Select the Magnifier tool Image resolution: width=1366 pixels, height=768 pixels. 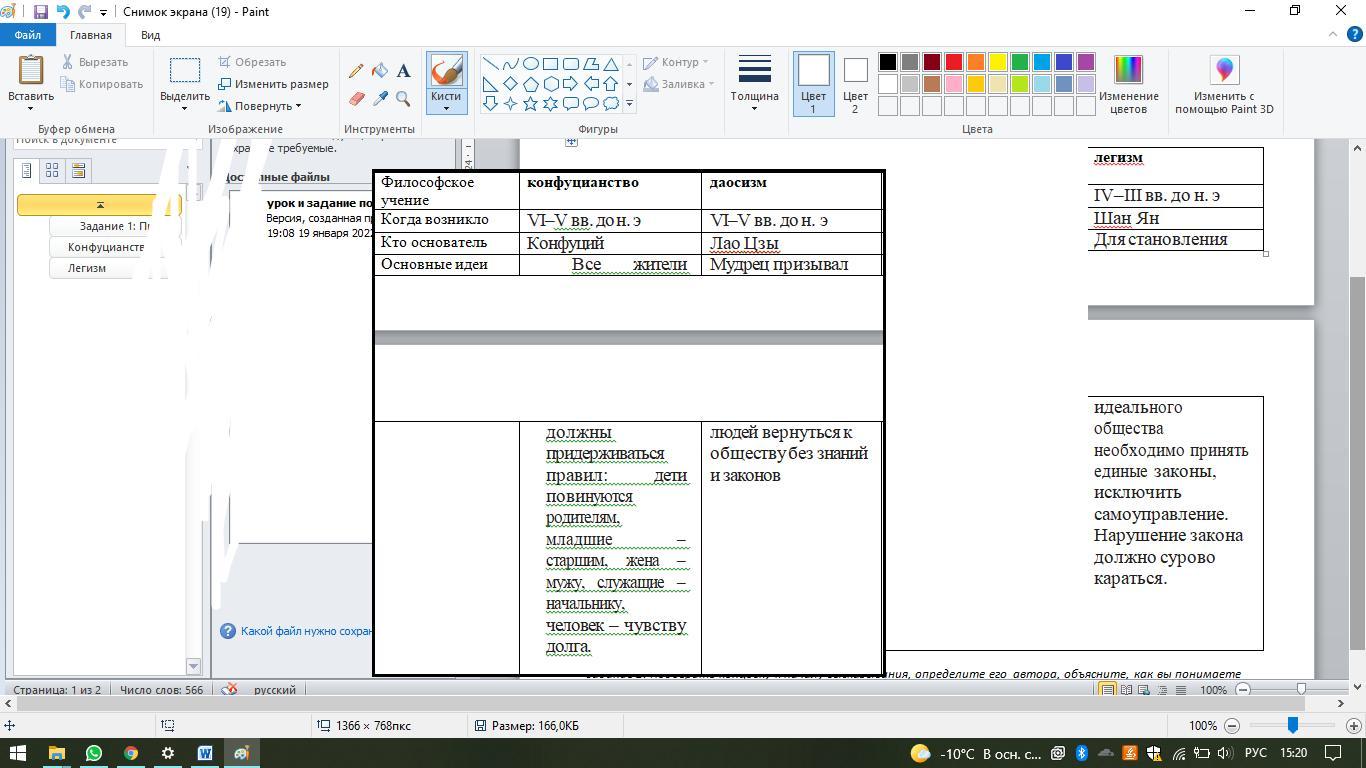tap(403, 99)
